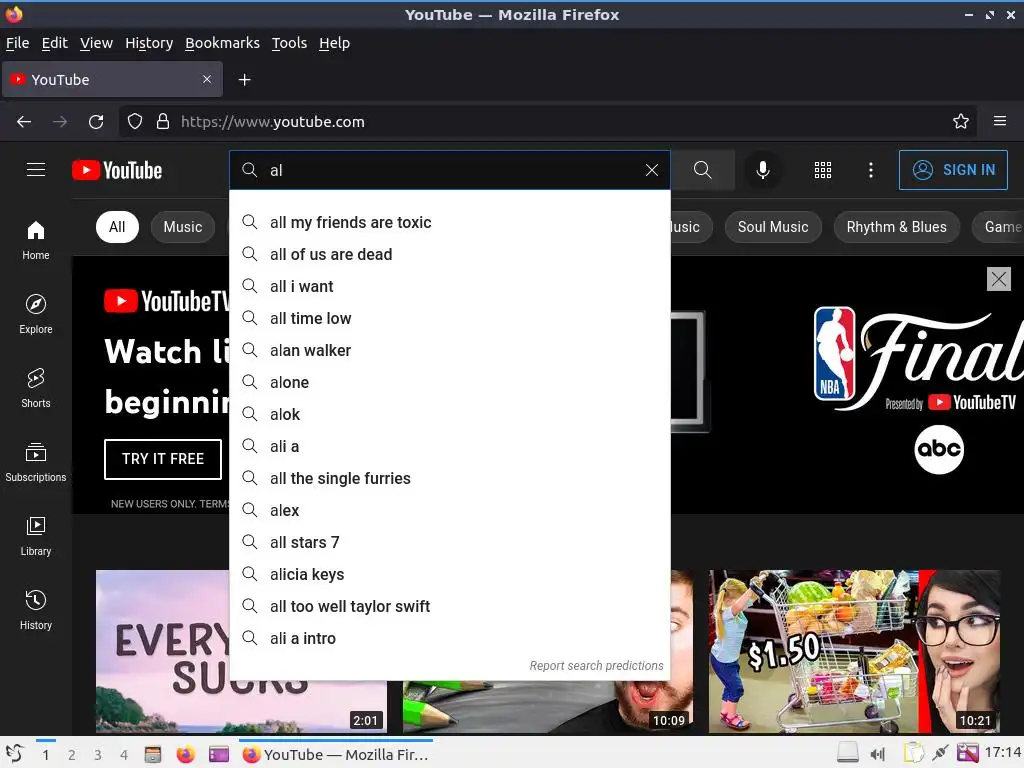Open Shorts in sidebar
Image resolution: width=1024 pixels, height=768 pixels.
pos(36,388)
